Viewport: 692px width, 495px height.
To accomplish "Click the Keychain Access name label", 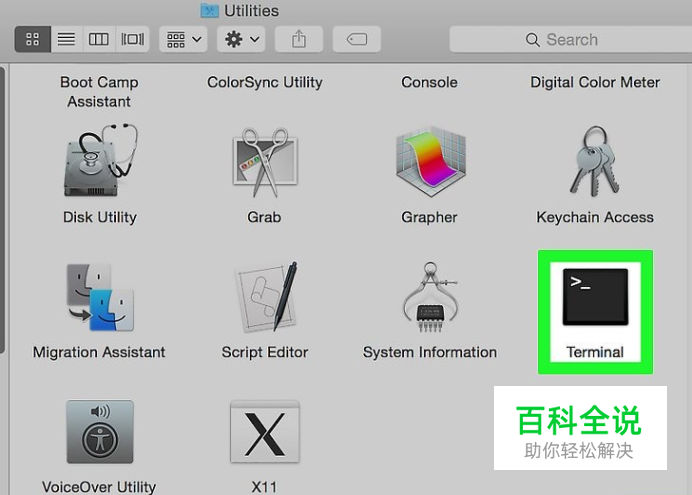I will [x=595, y=217].
